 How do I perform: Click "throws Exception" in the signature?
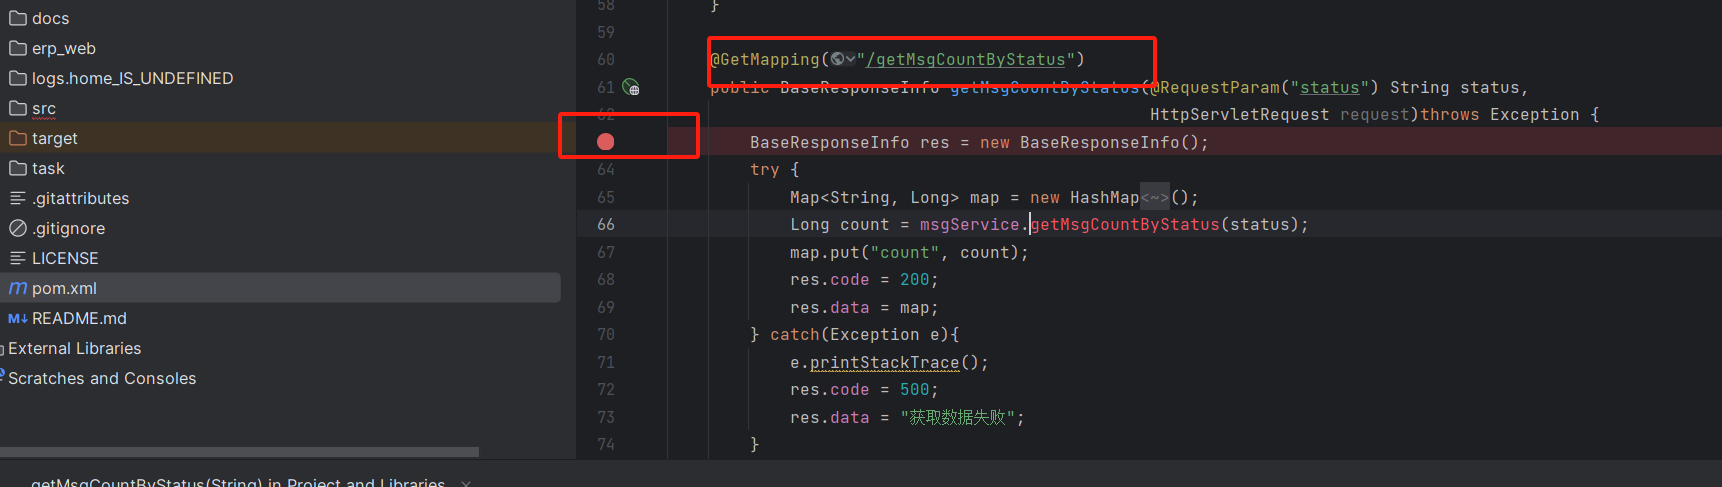tap(1500, 115)
